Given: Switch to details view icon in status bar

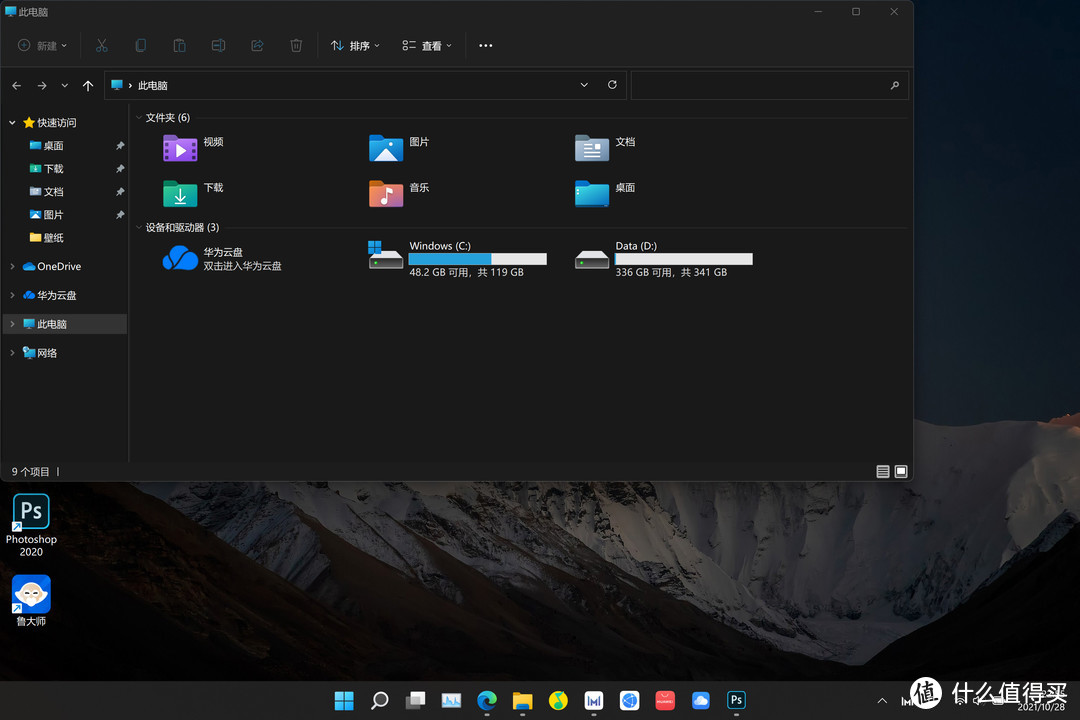Looking at the screenshot, I should pyautogui.click(x=883, y=471).
